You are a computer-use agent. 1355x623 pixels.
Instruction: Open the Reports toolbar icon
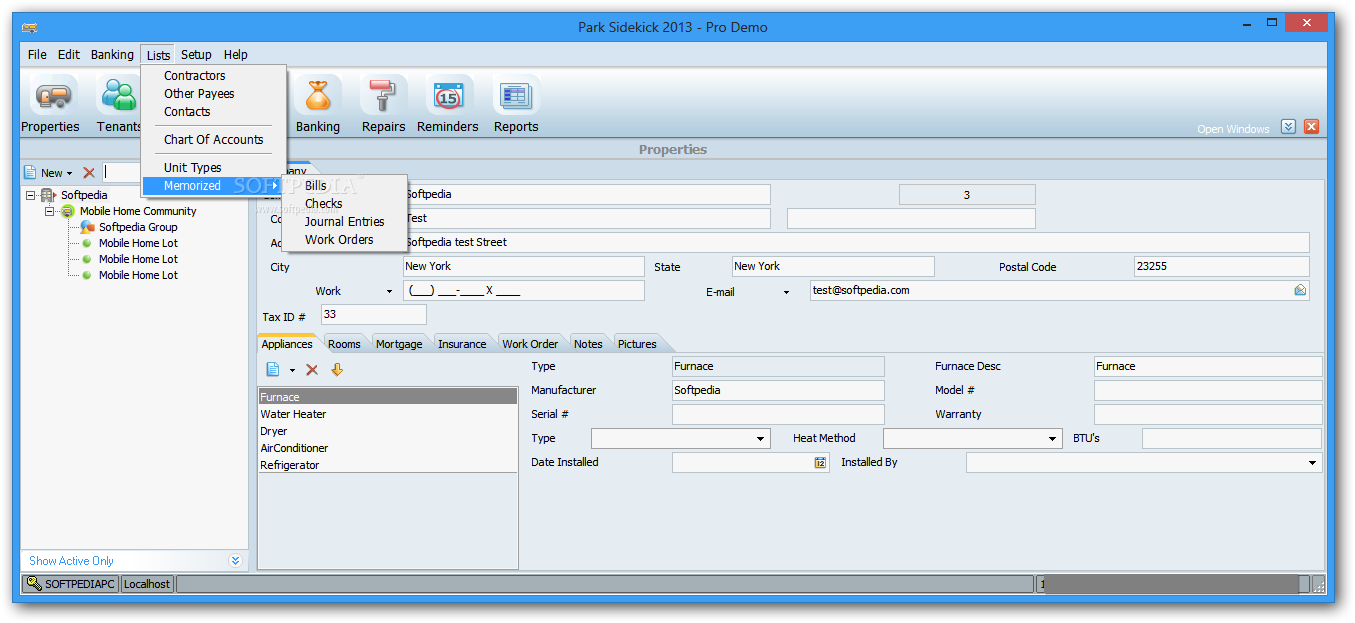516,97
